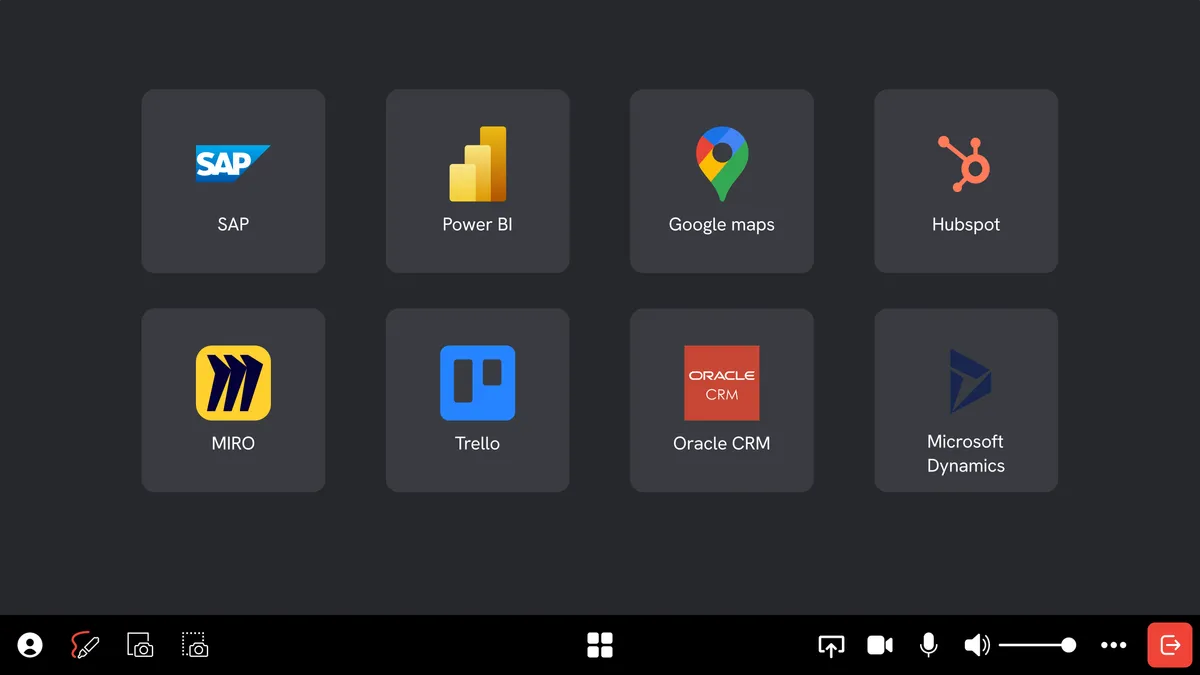Open the more options menu
This screenshot has width=1200, height=675.
(x=1113, y=645)
